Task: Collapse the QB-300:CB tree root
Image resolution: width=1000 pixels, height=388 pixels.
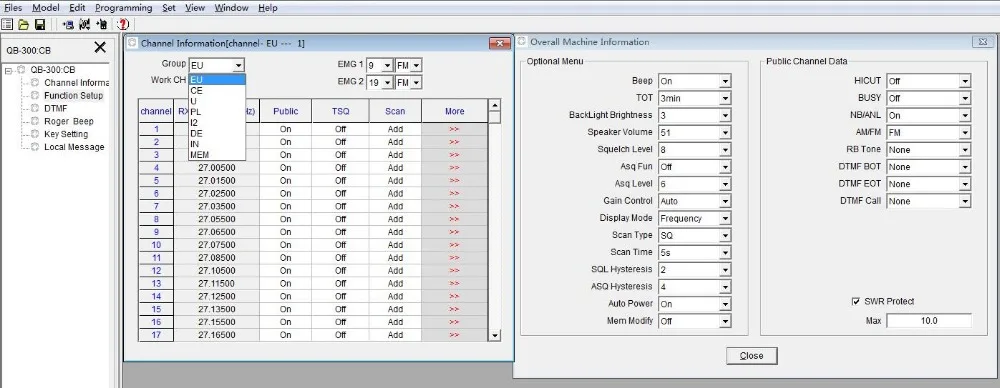Action: 8,70
